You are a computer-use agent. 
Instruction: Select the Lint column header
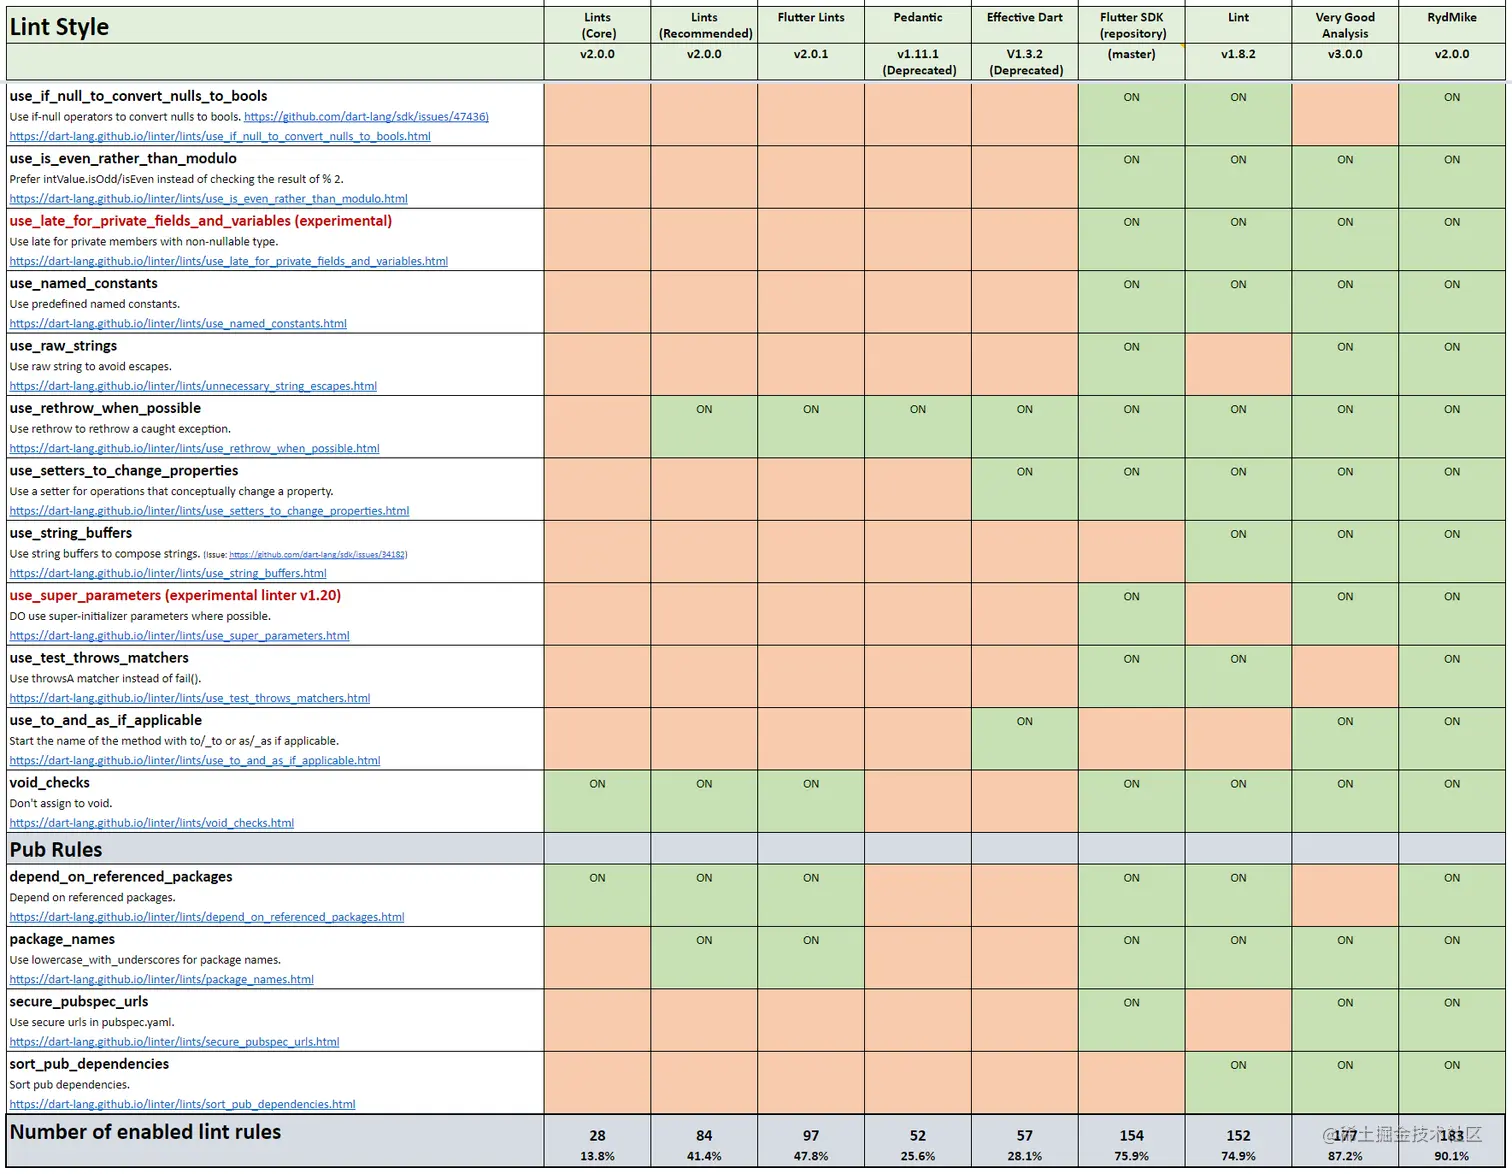click(1239, 26)
